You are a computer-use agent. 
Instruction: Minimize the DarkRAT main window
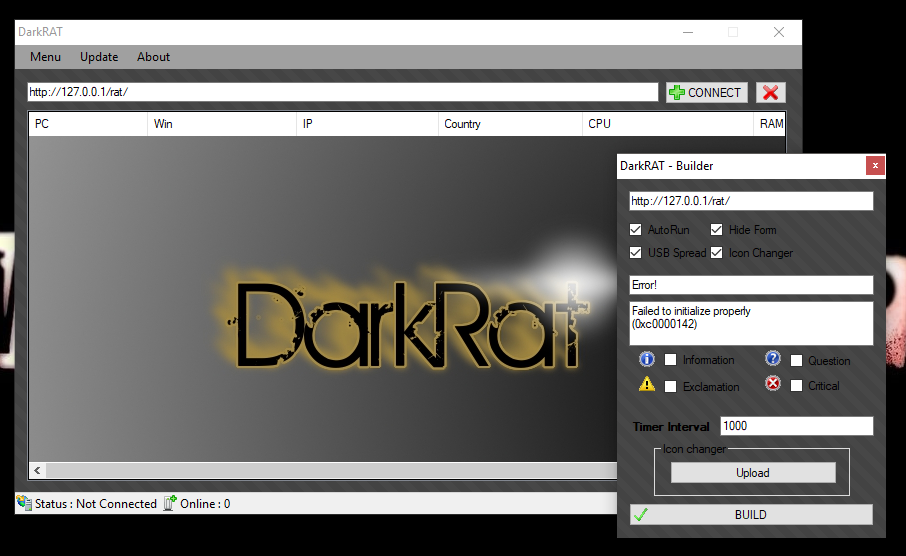point(688,32)
